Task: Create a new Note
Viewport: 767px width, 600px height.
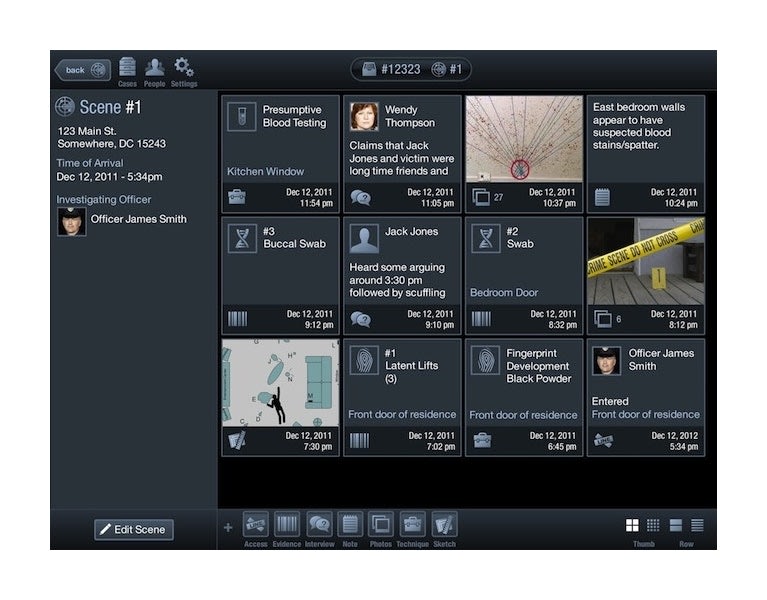Action: [x=349, y=524]
